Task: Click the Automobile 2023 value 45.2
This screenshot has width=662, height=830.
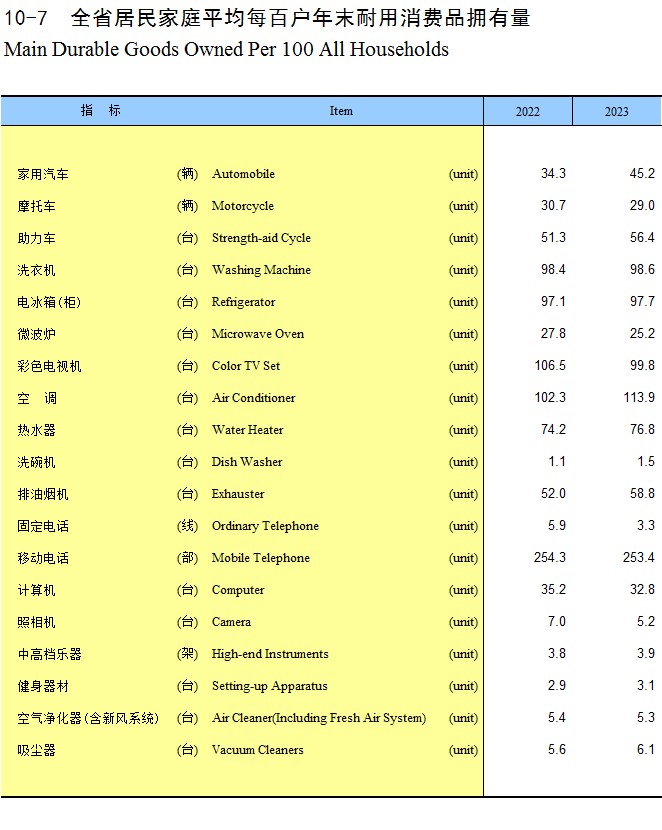Action: tap(642, 173)
